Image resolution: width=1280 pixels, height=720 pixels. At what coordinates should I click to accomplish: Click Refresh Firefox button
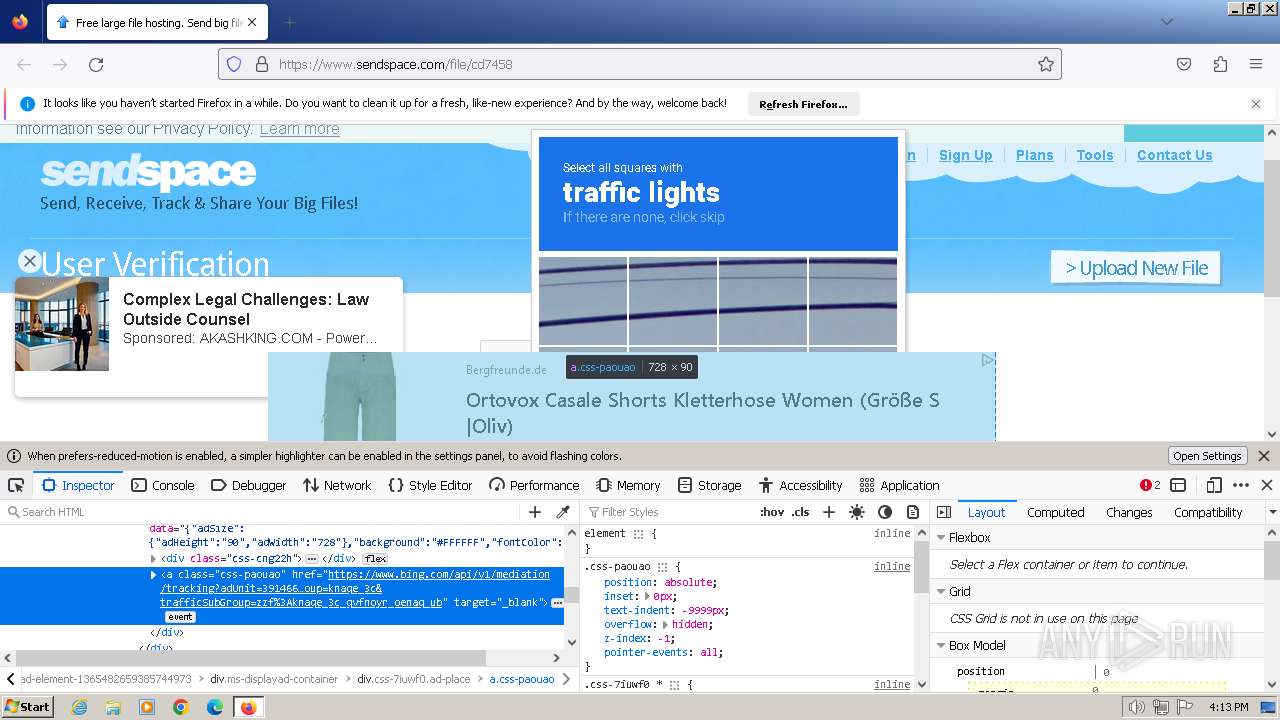[x=803, y=104]
